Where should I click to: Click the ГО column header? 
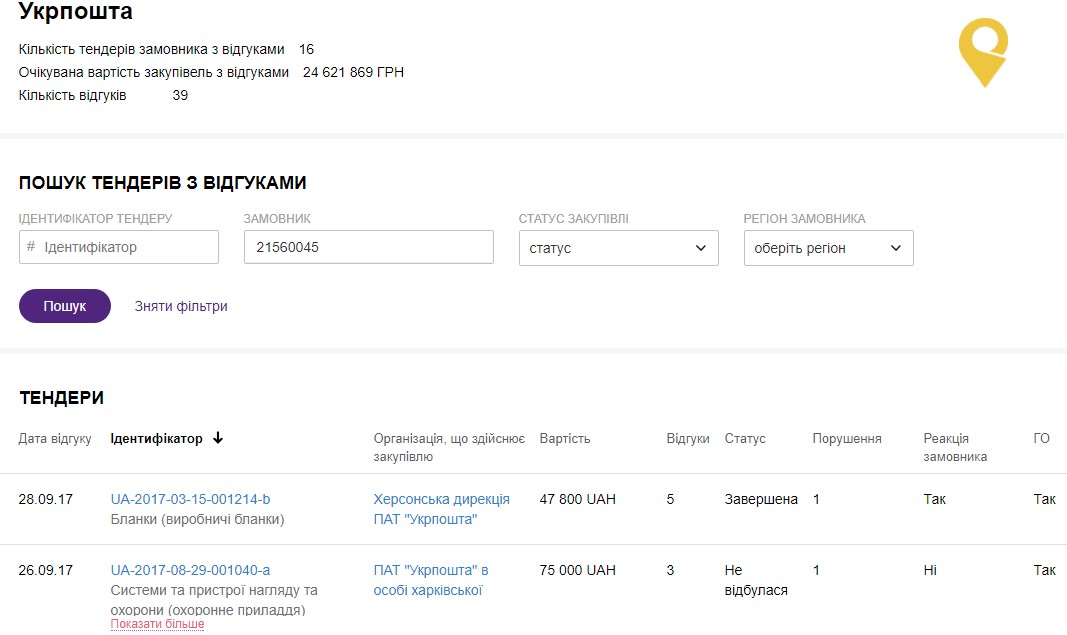tap(1042, 438)
